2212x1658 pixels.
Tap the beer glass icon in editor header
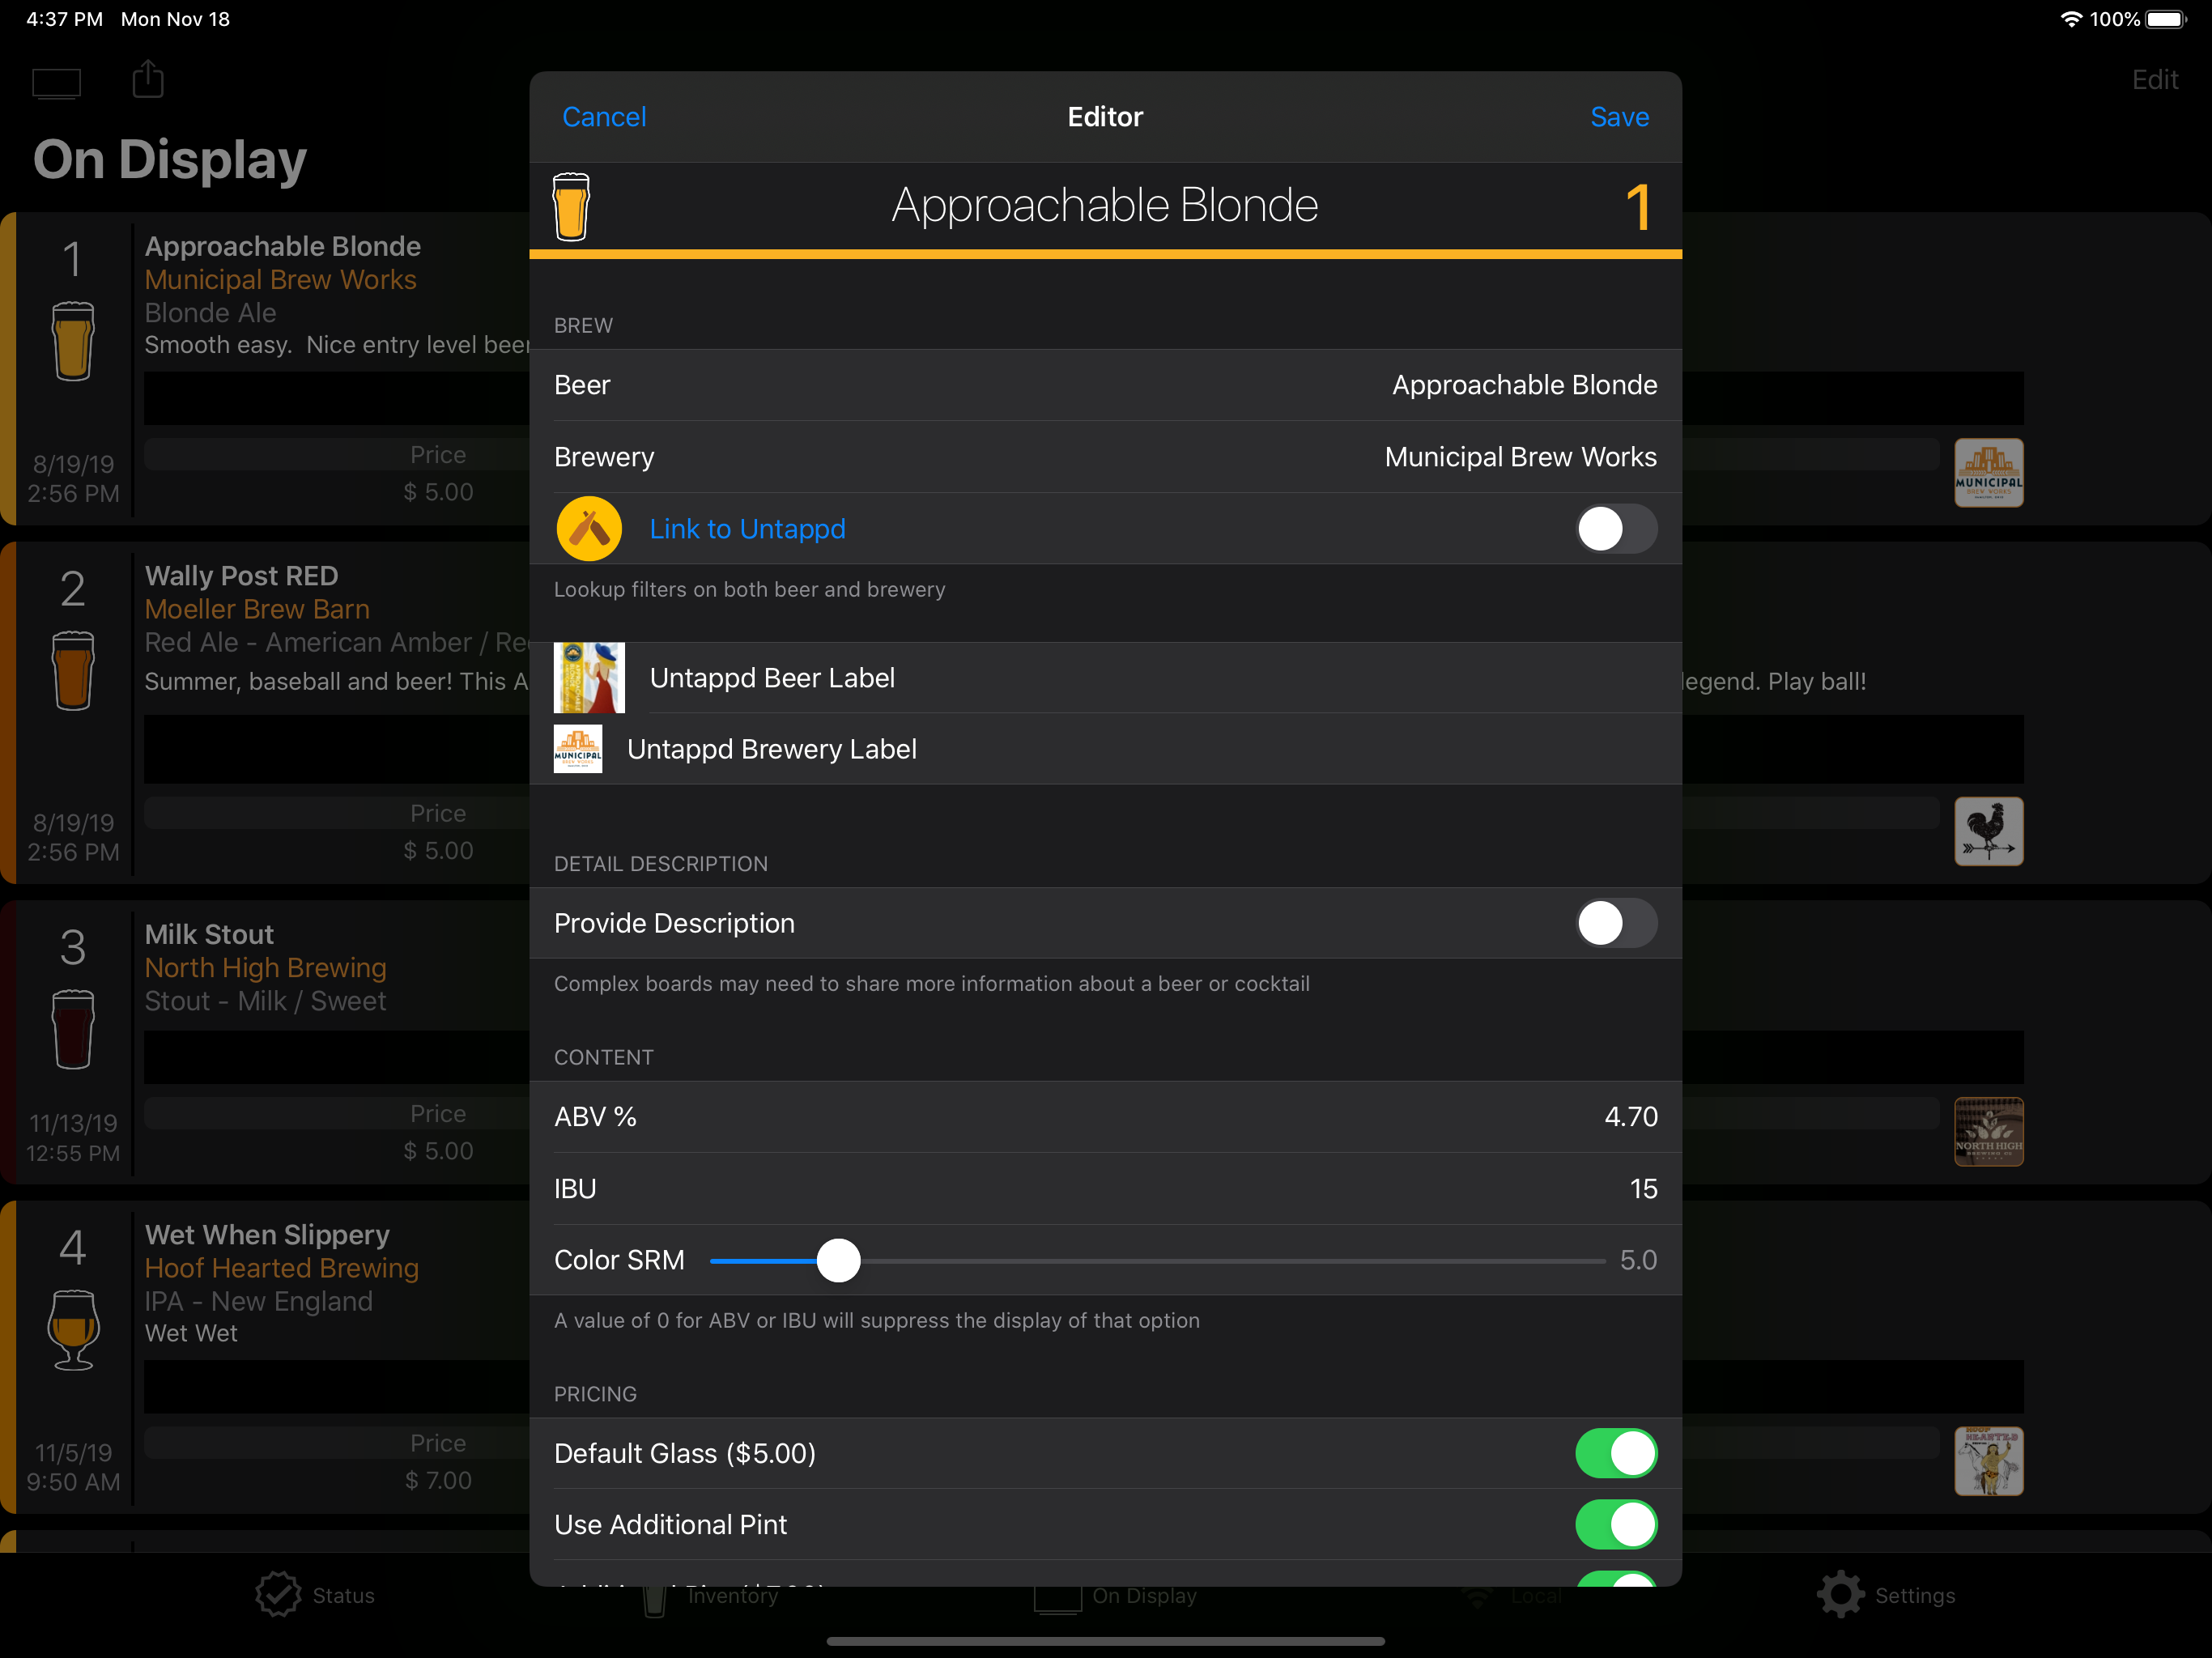(571, 206)
